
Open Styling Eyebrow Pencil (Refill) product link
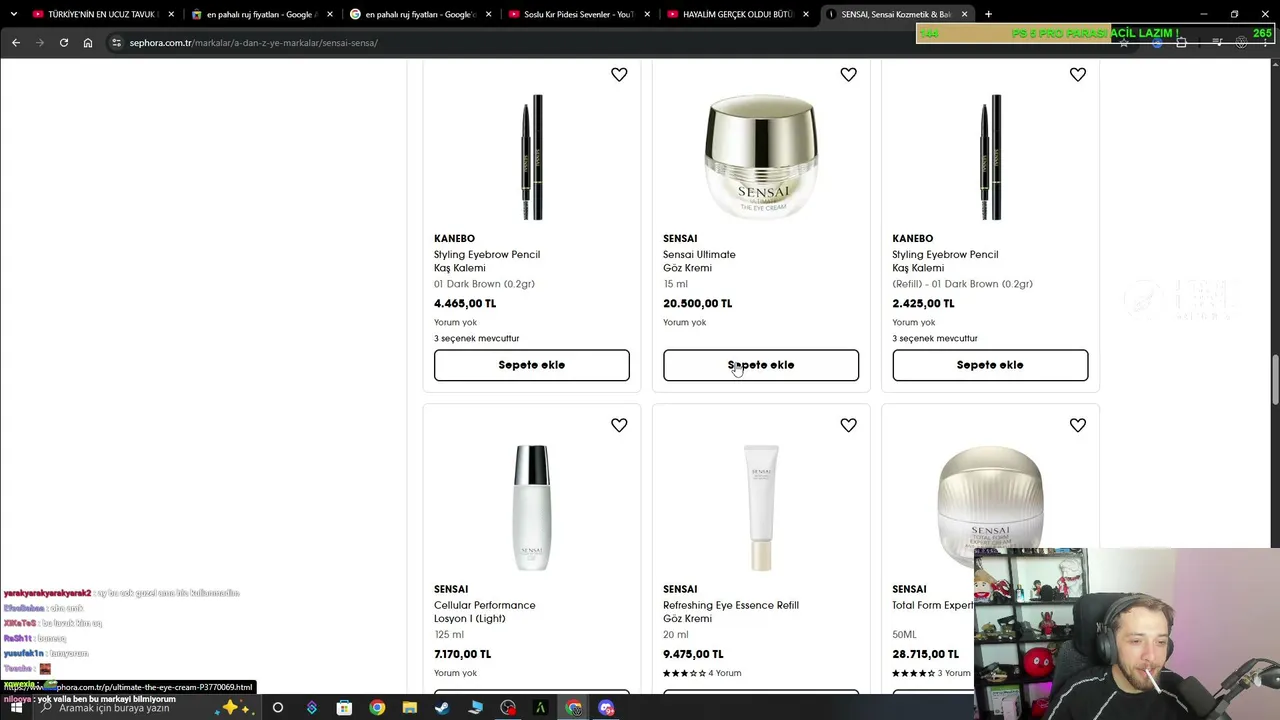[945, 261]
